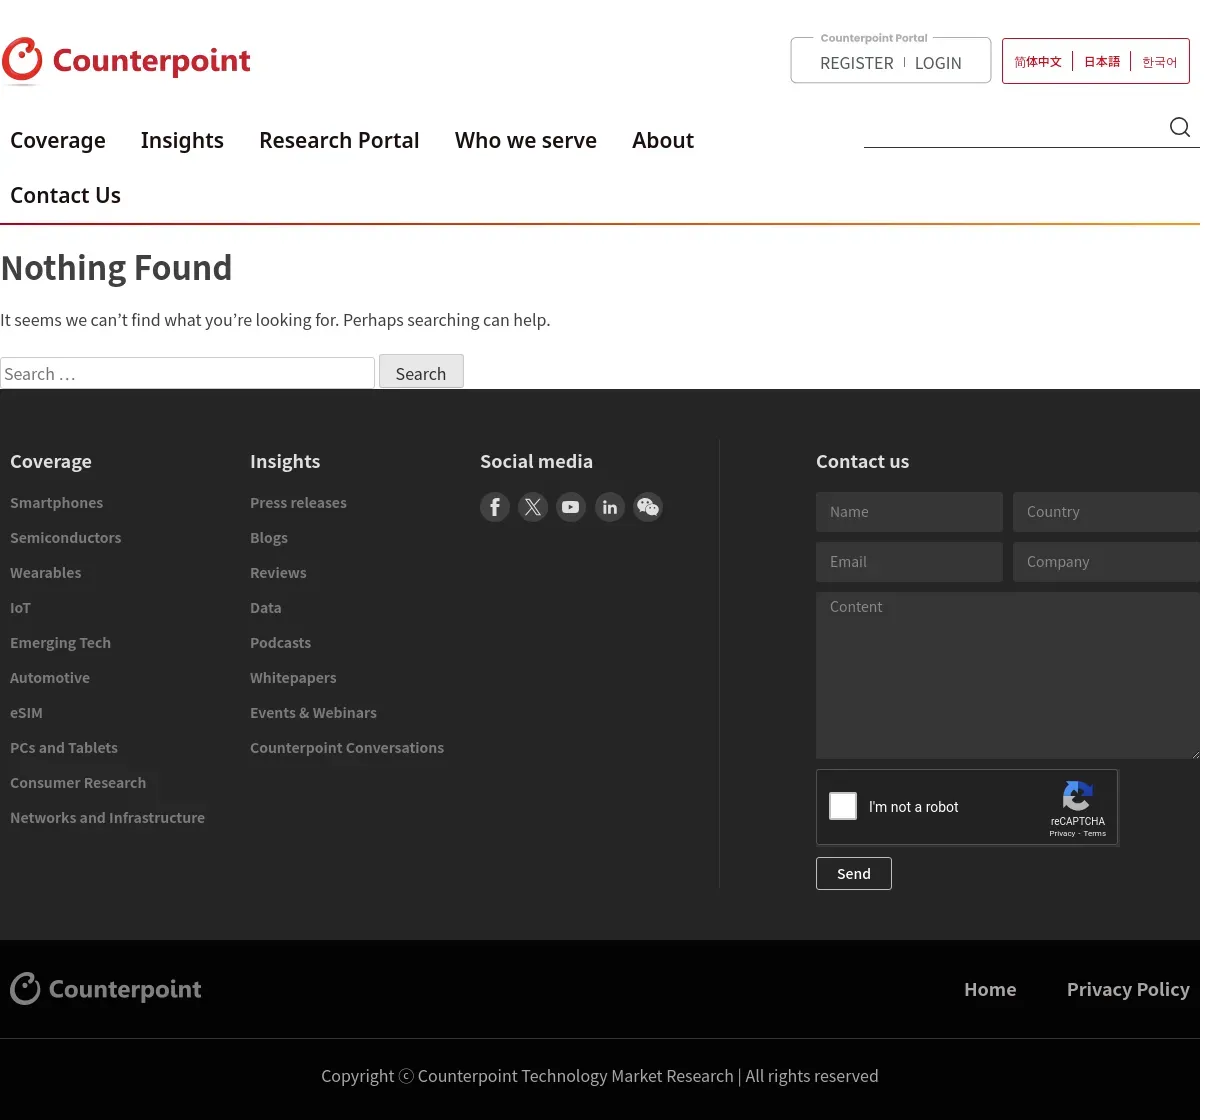Screen dimensions: 1205x1120
Task: Click reCAPTCHA Terms link
Action: pyautogui.click(x=1095, y=833)
